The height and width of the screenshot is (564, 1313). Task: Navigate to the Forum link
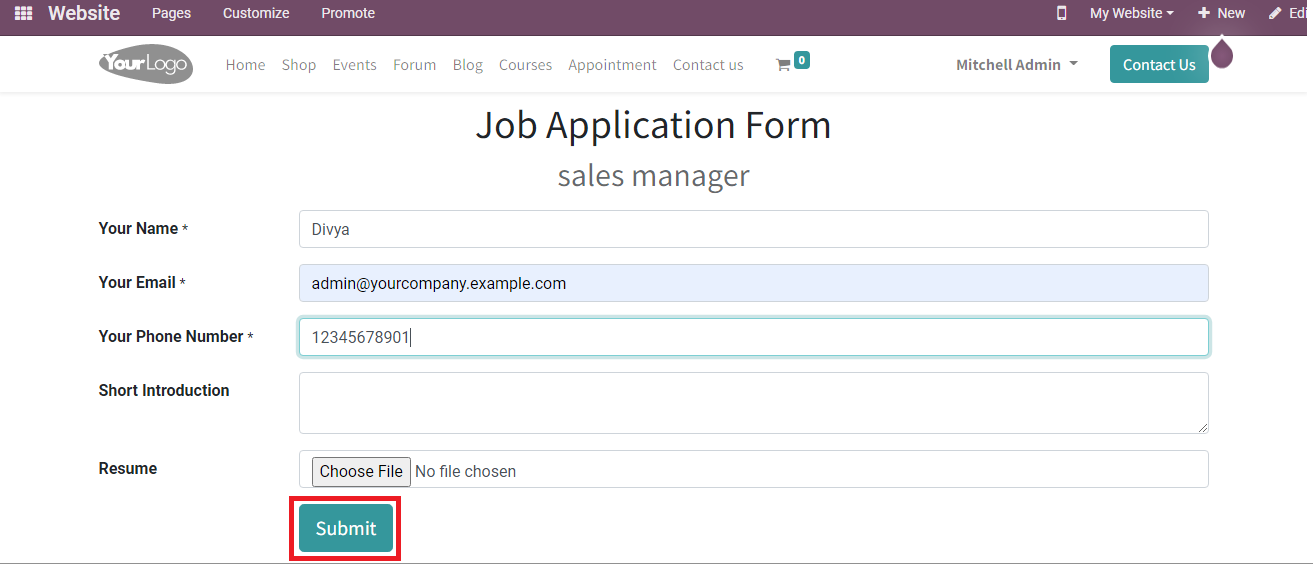414,65
